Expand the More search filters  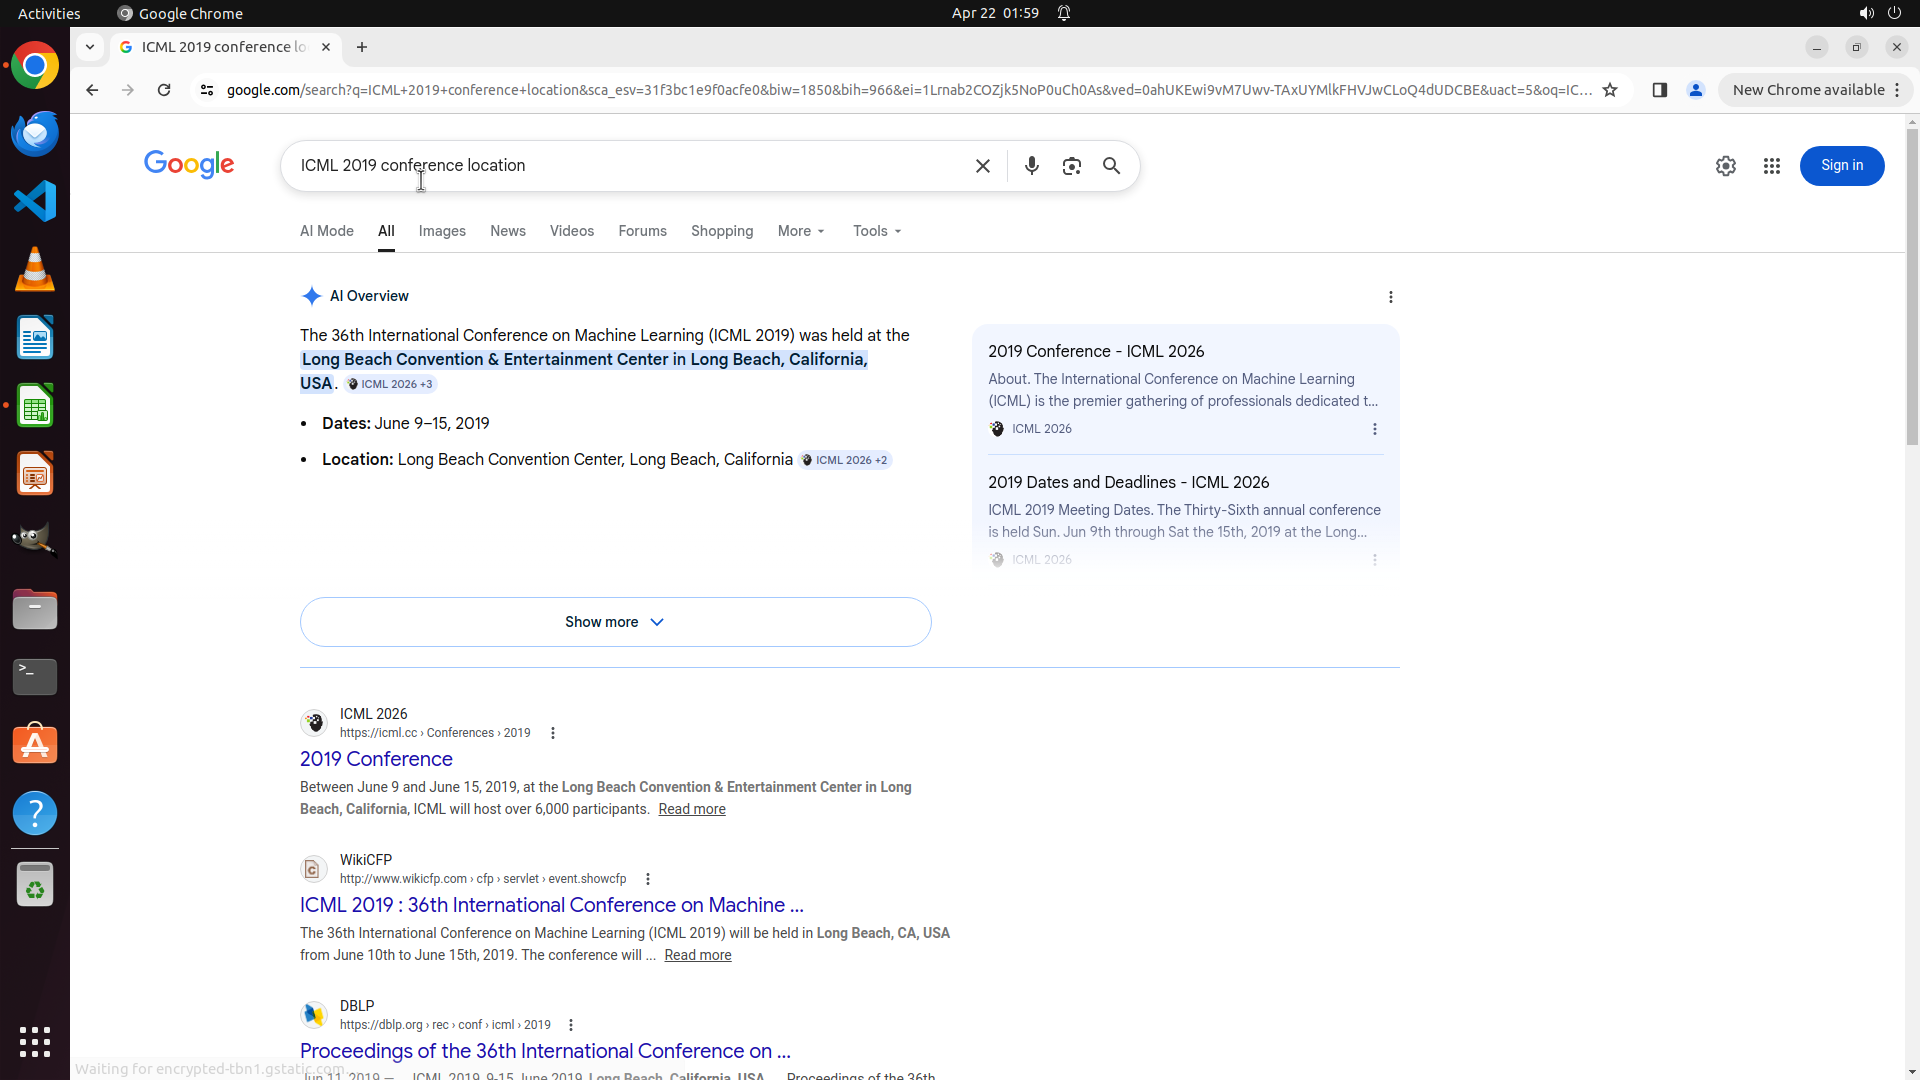[x=801, y=231]
